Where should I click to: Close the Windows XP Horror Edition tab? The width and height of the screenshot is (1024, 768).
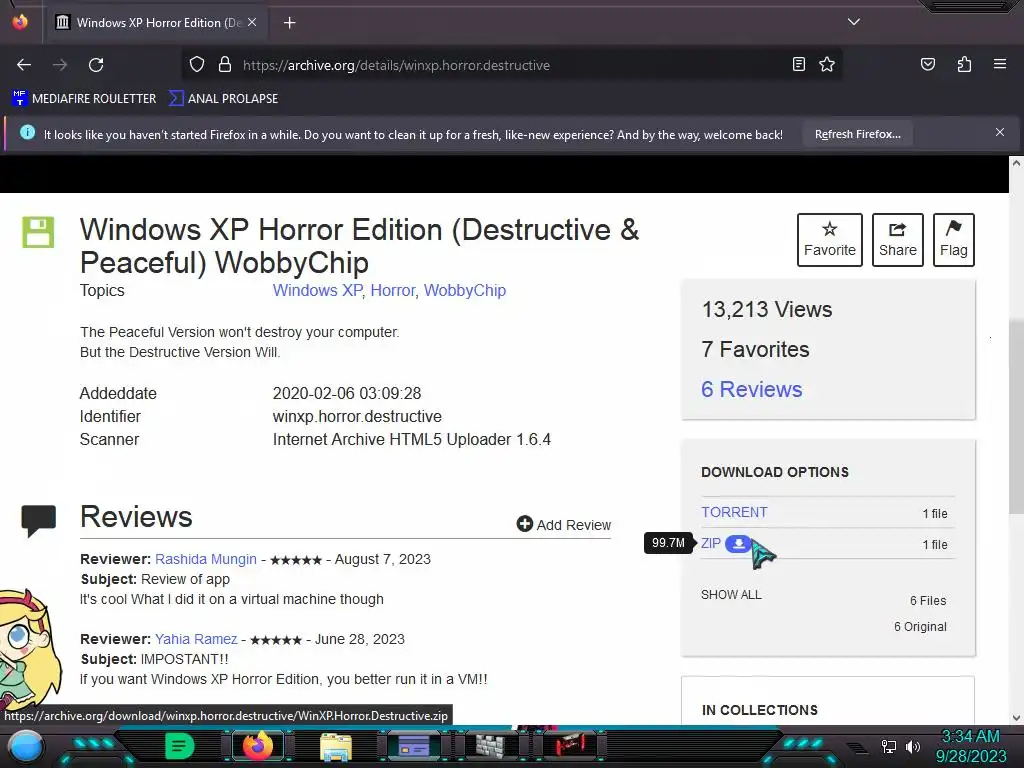coord(252,22)
